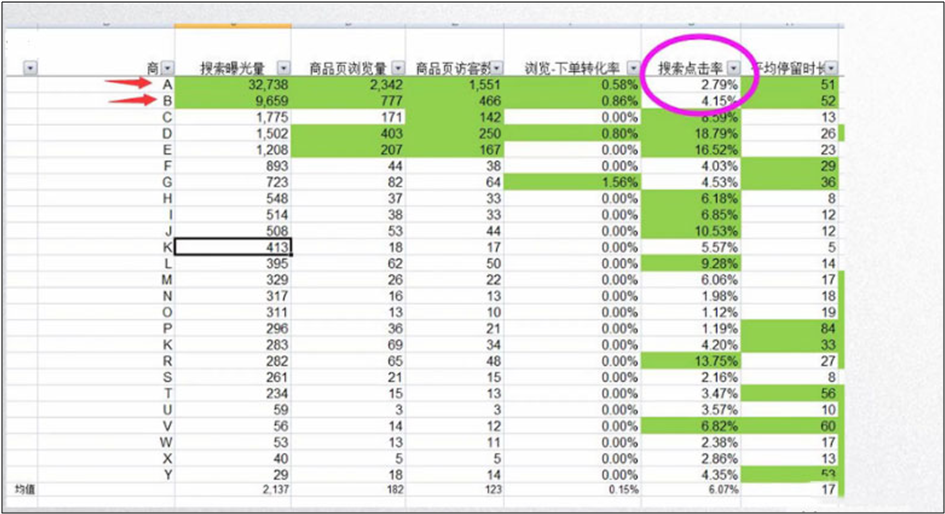Select the cell showing 1.56% conversion
The width and height of the screenshot is (945, 514).
pos(573,182)
